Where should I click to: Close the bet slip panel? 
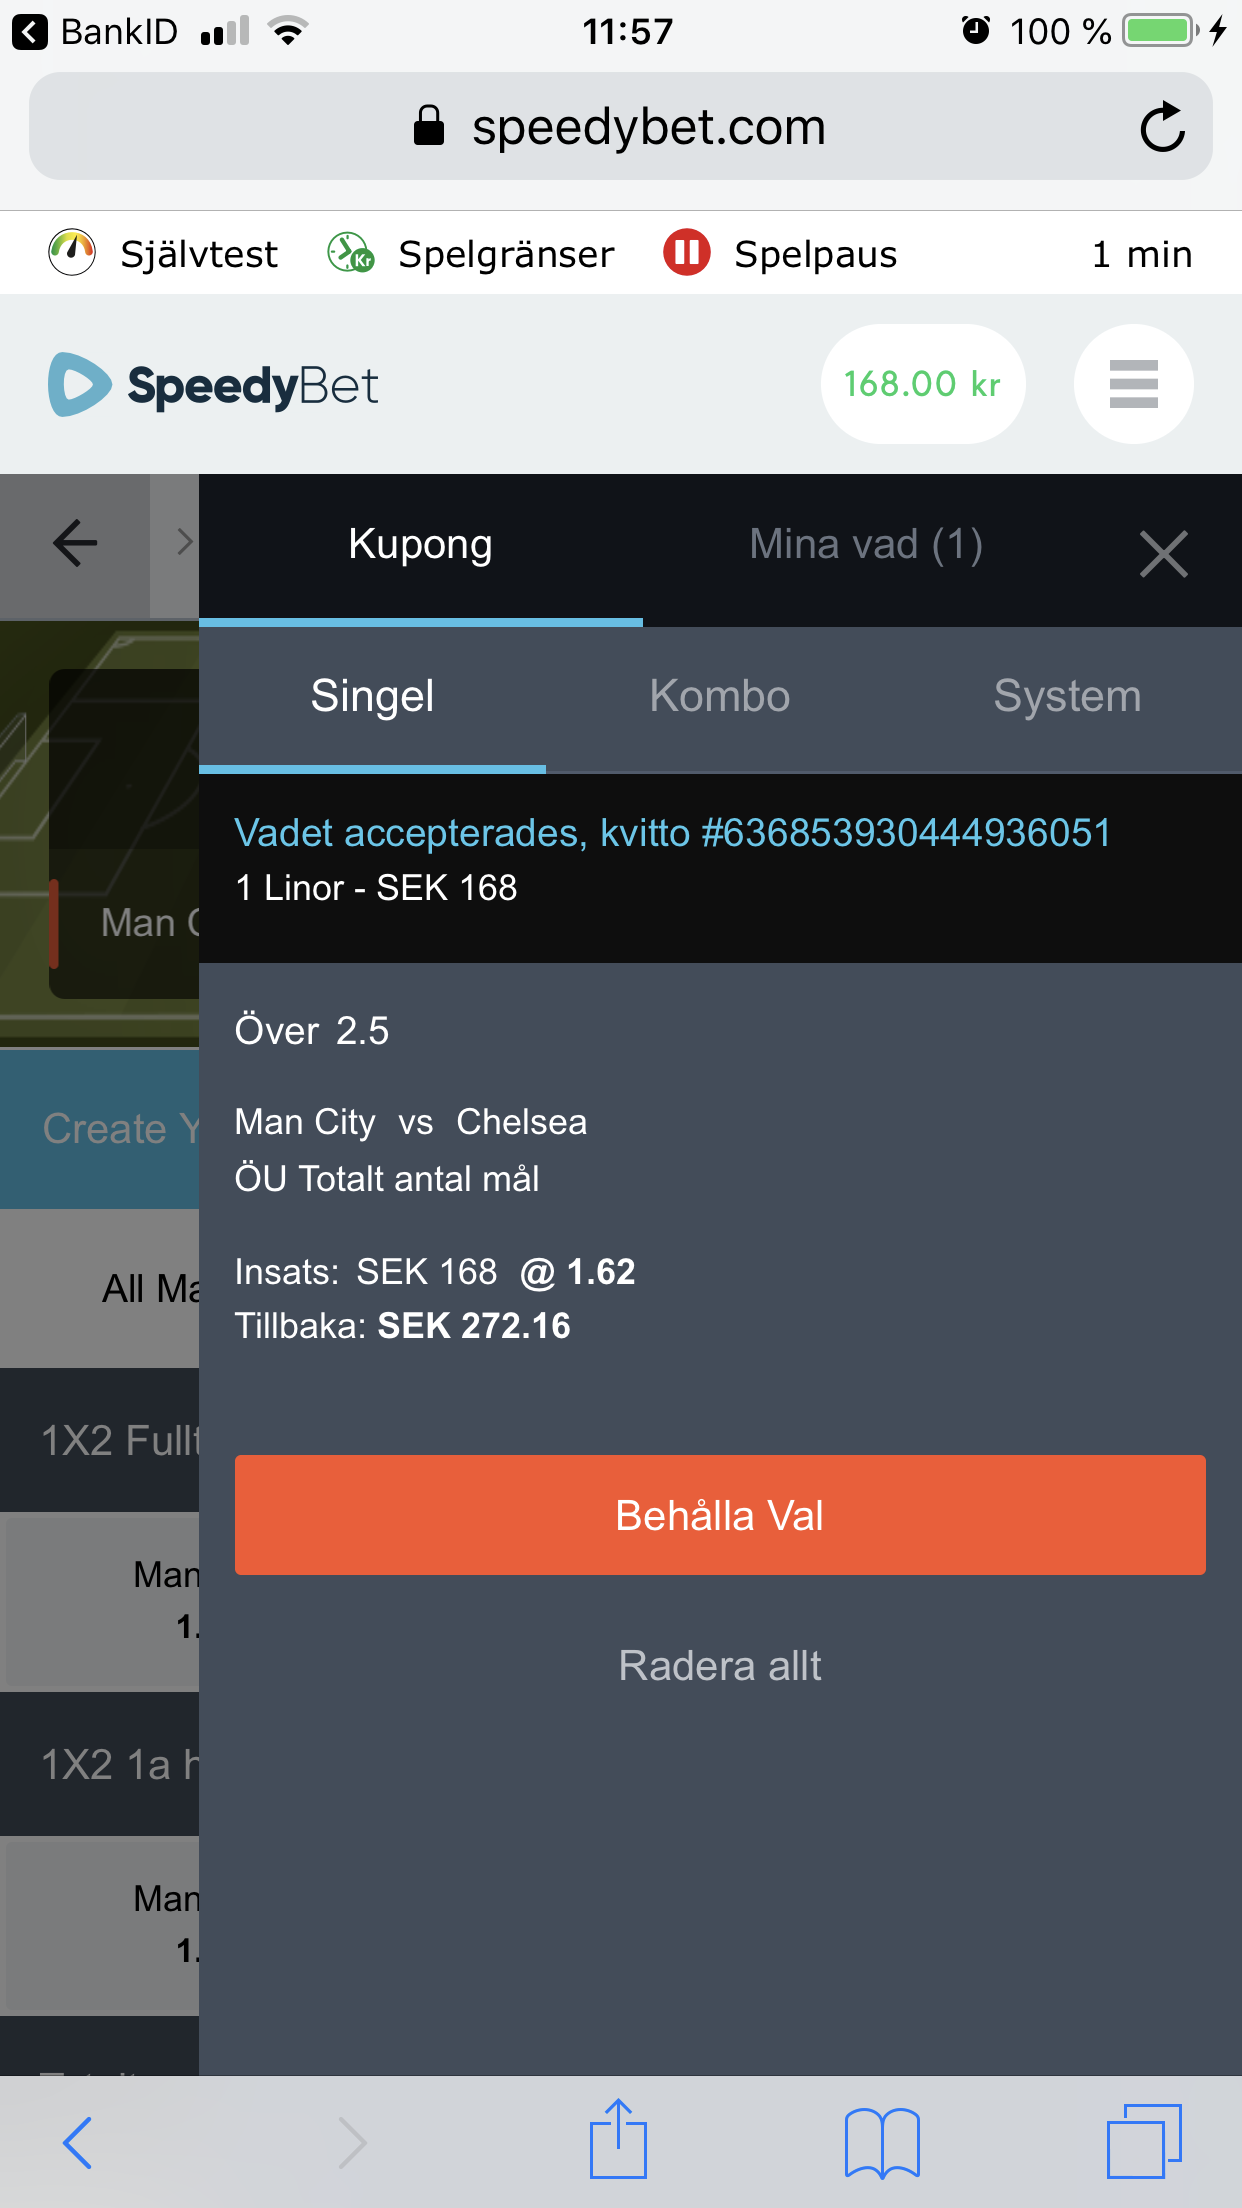1163,553
